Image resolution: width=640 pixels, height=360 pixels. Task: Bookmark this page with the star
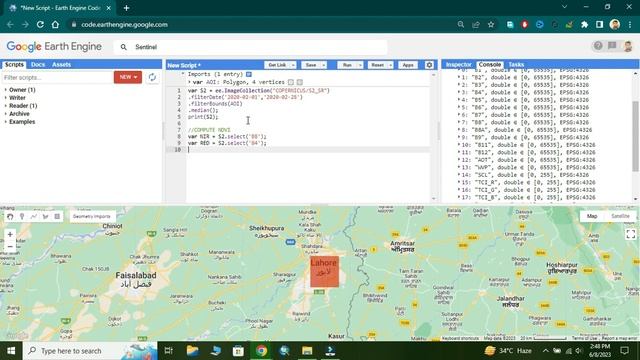point(491,24)
